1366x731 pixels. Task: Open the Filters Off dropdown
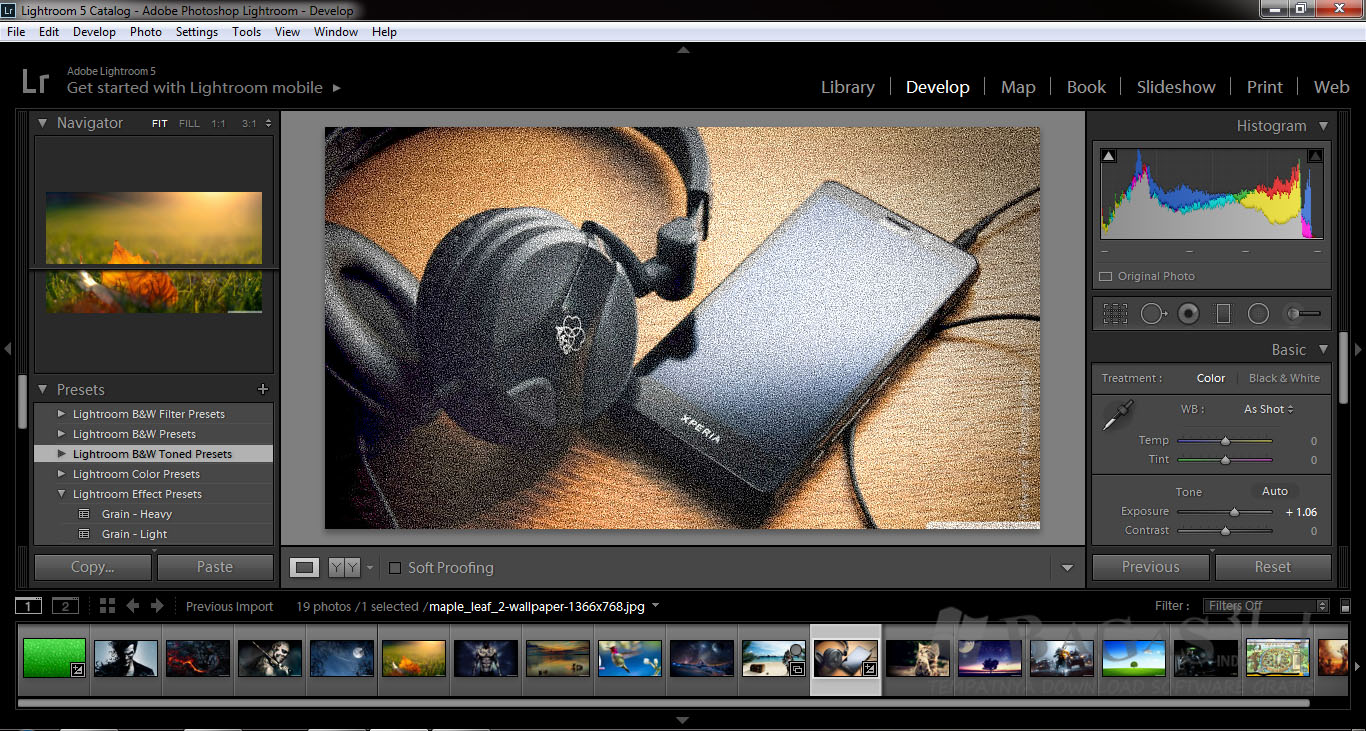point(1267,606)
